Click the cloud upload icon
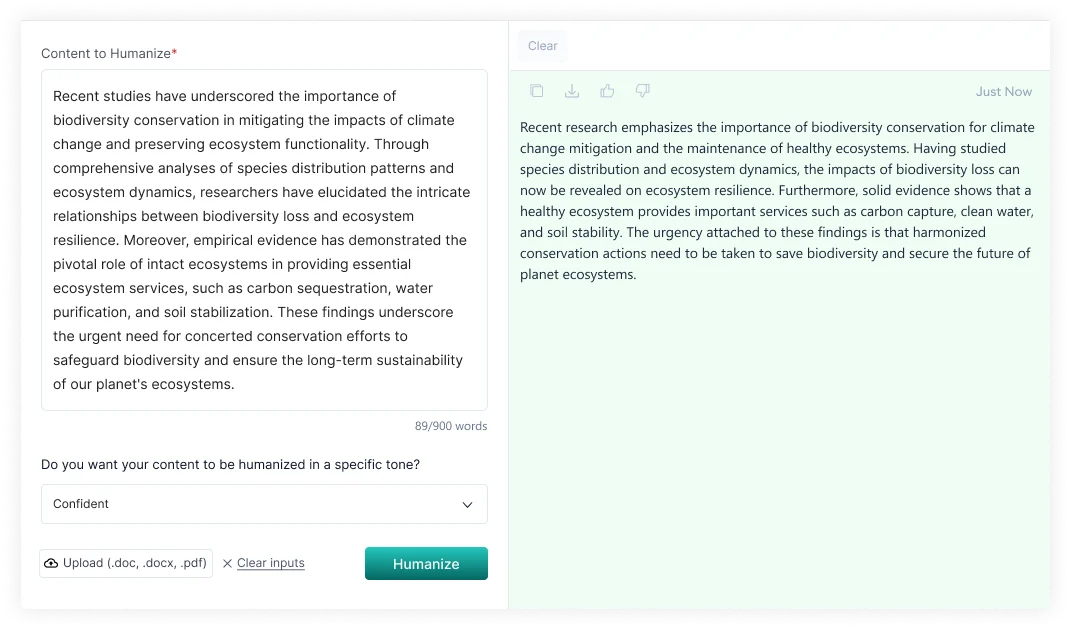Viewport: 1071px width, 630px height. point(51,563)
